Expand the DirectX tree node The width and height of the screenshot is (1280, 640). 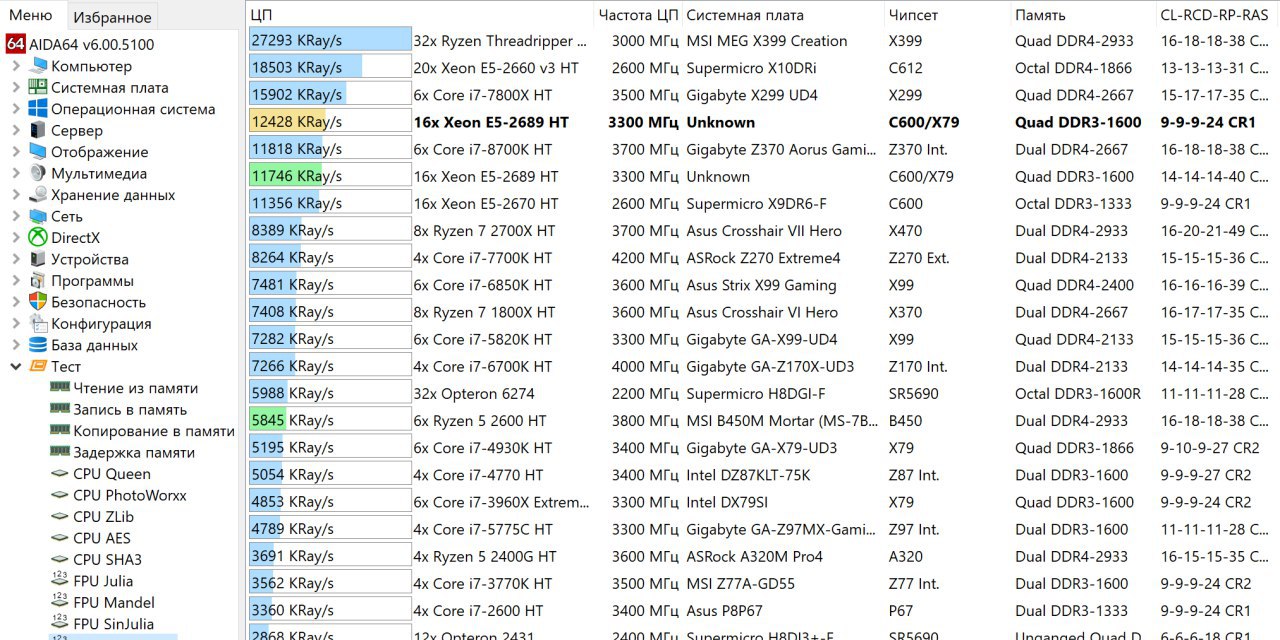pyautogui.click(x=16, y=238)
